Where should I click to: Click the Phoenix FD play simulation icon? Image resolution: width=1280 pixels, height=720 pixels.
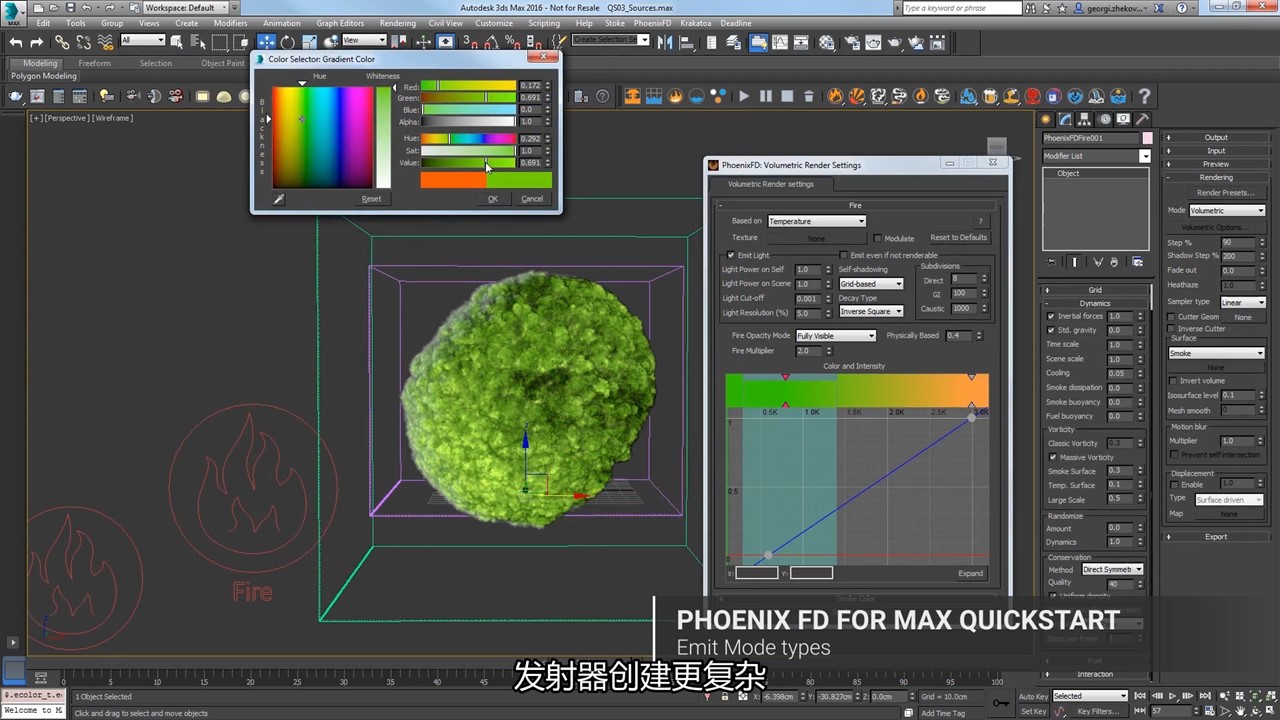(744, 97)
